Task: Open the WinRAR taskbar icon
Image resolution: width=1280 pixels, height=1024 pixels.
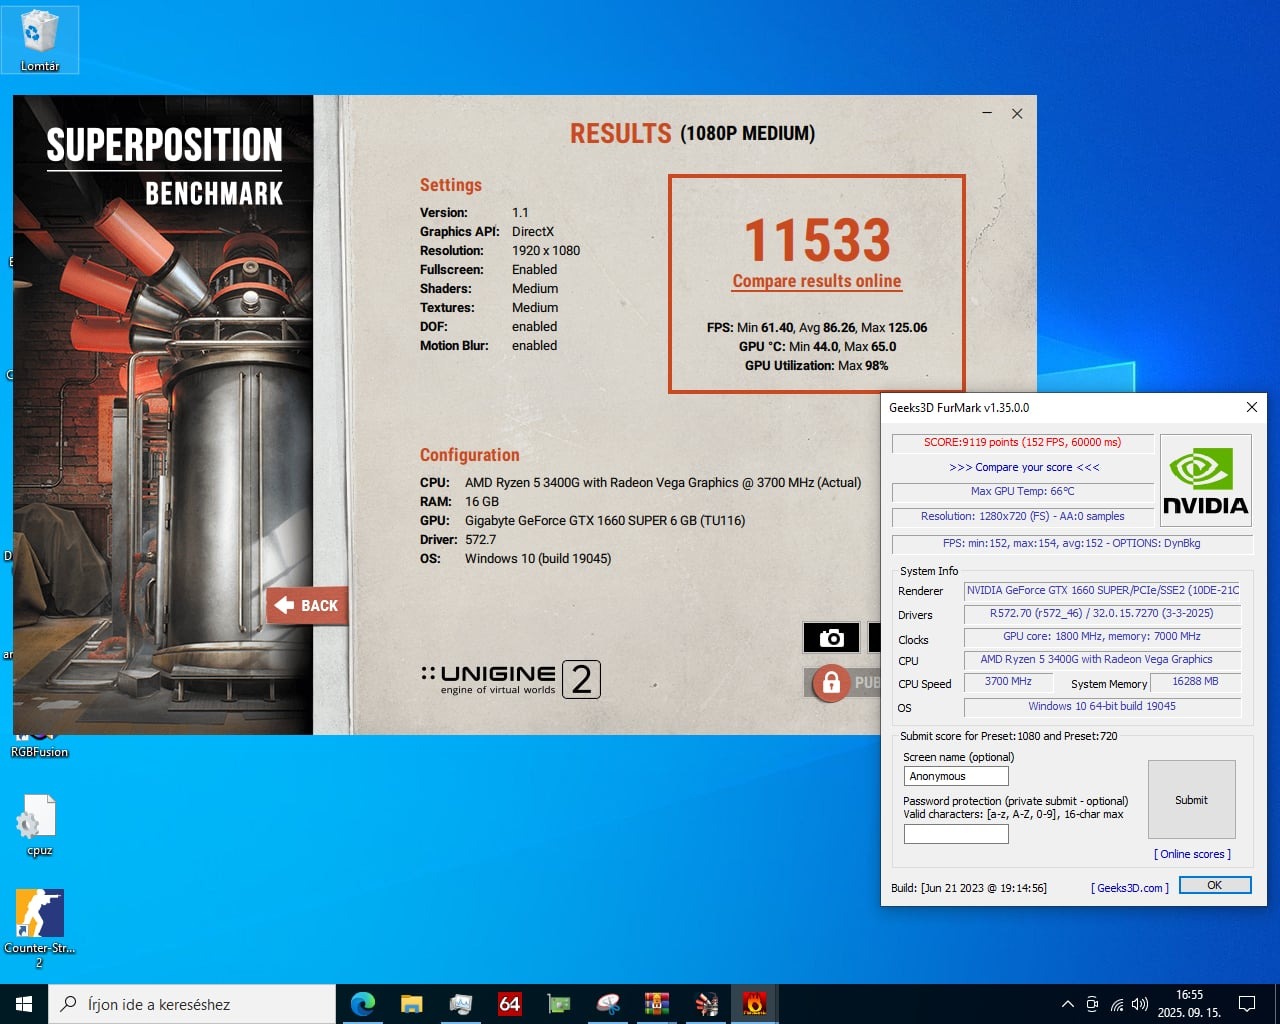Action: [x=657, y=1004]
